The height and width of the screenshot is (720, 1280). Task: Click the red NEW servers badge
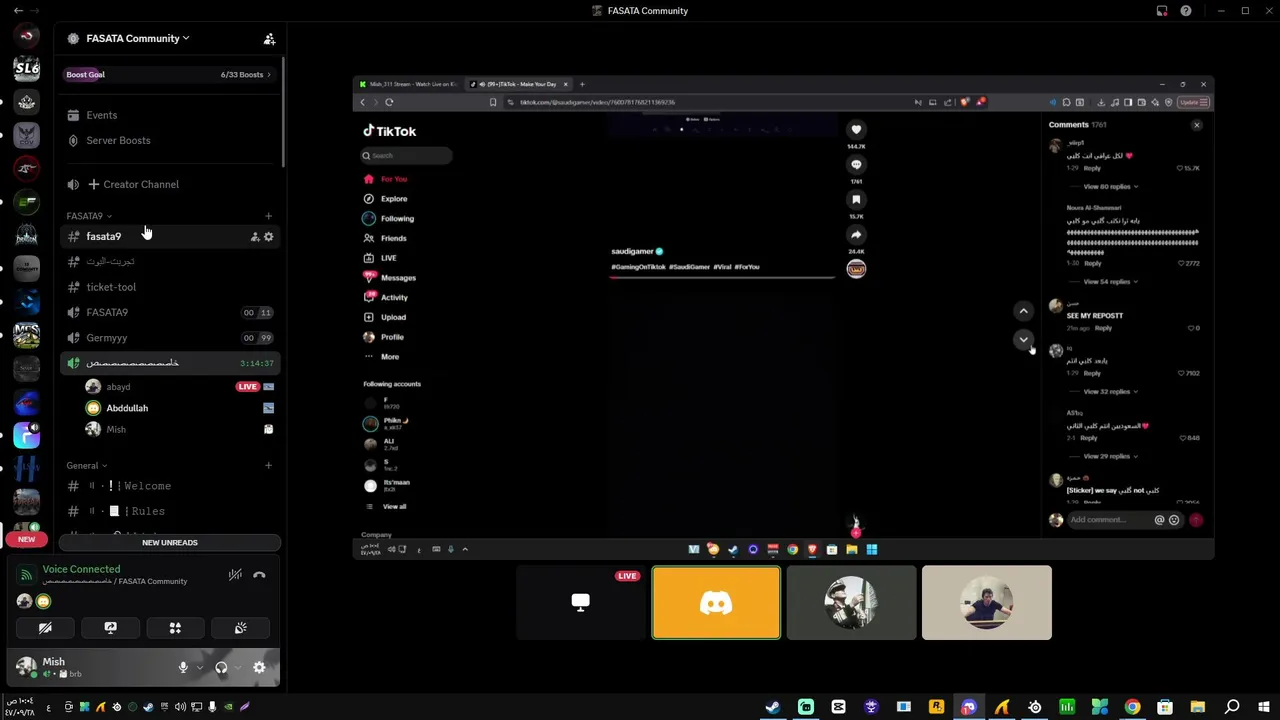[26, 539]
